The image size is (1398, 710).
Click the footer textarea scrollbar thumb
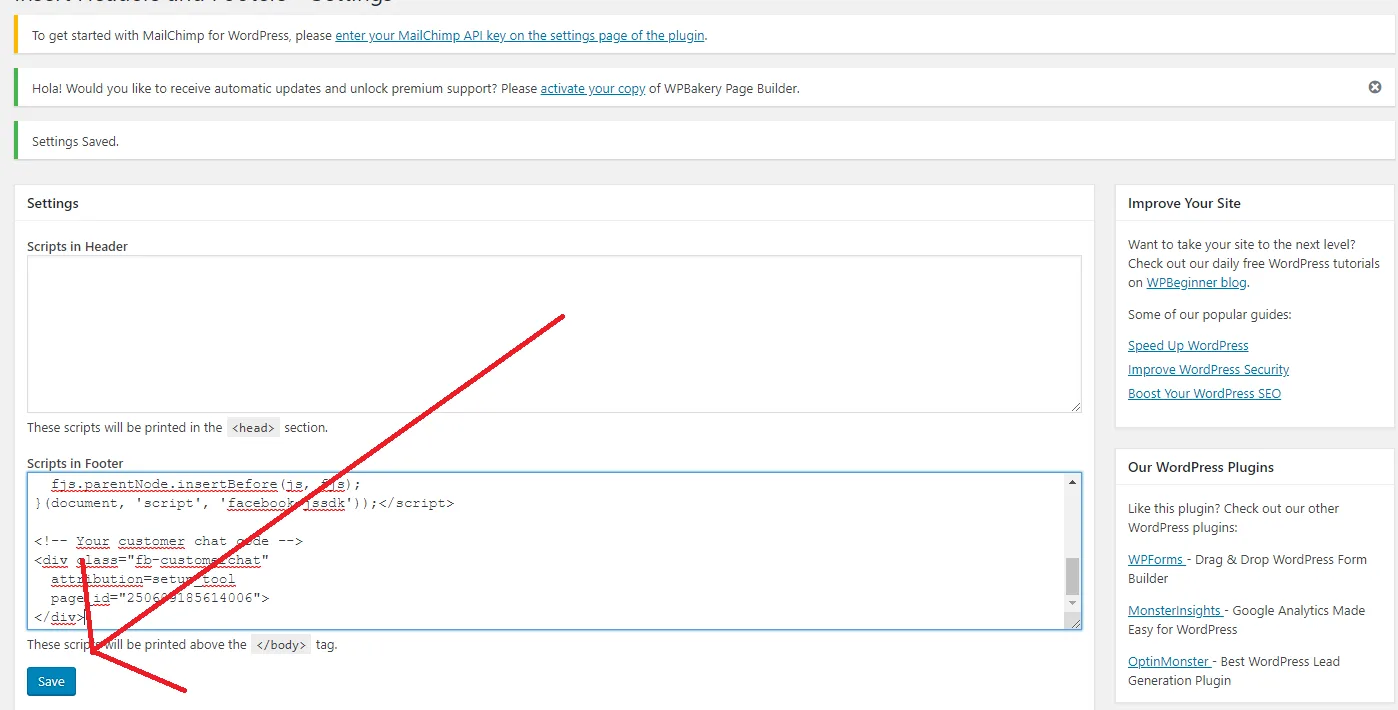pyautogui.click(x=1073, y=576)
